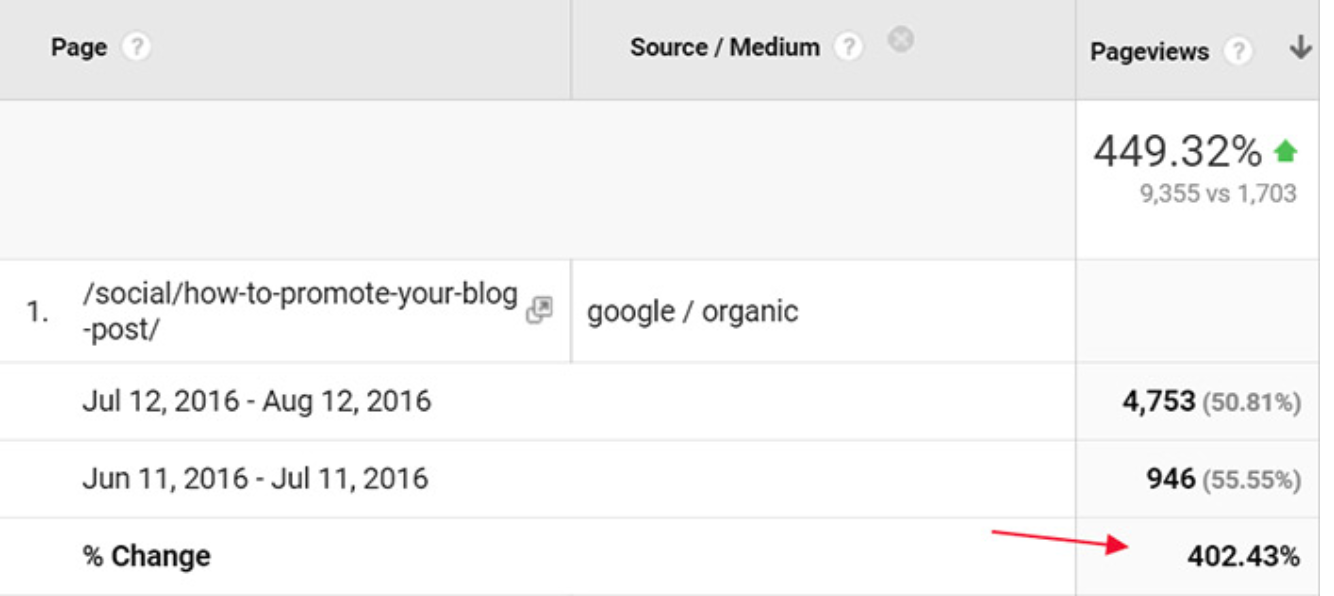Click the Page column header
This screenshot has height=596, width=1334.
pos(79,48)
